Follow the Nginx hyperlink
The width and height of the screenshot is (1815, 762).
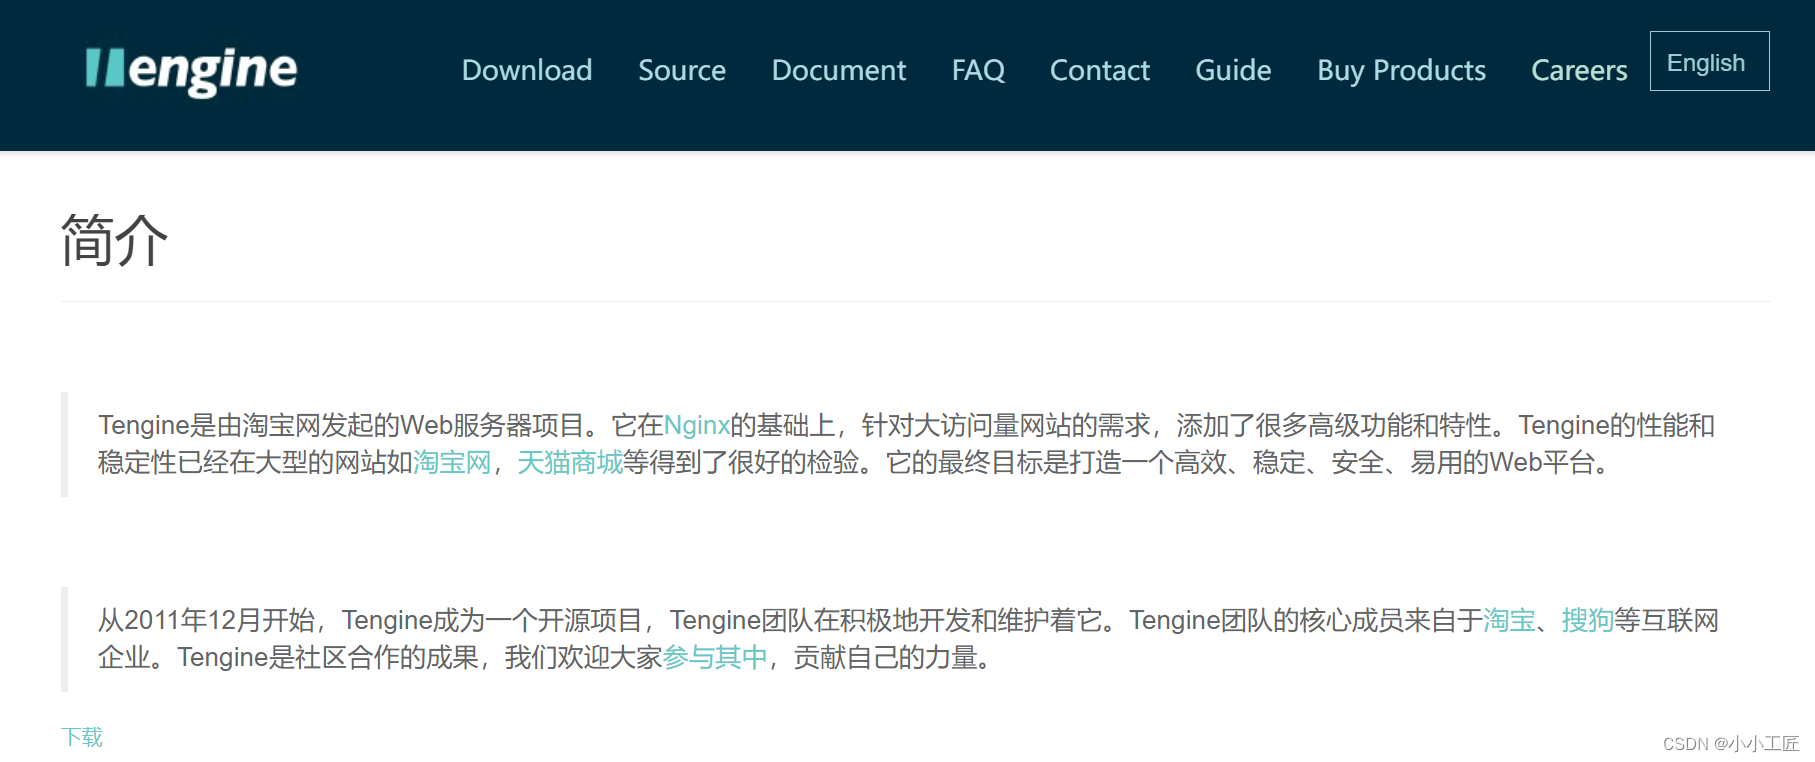(x=696, y=426)
